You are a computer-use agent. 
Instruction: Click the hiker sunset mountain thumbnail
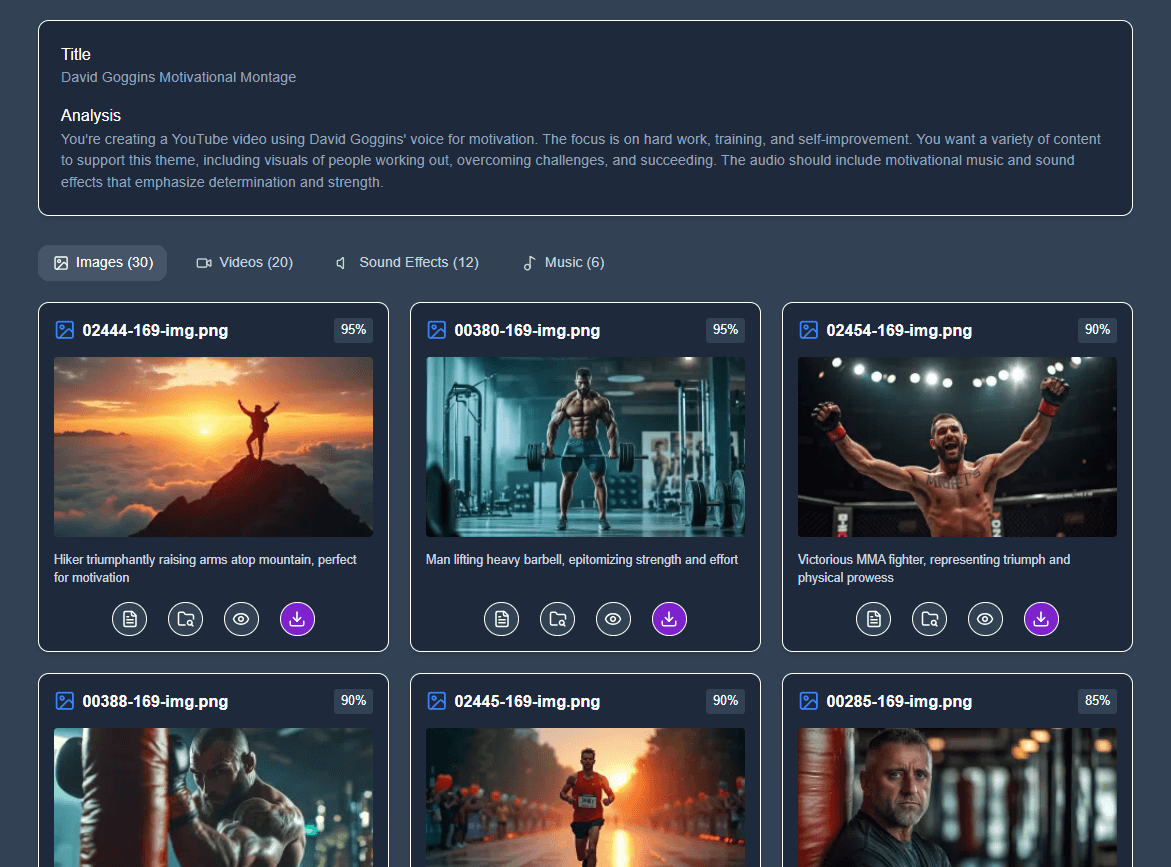(214, 447)
